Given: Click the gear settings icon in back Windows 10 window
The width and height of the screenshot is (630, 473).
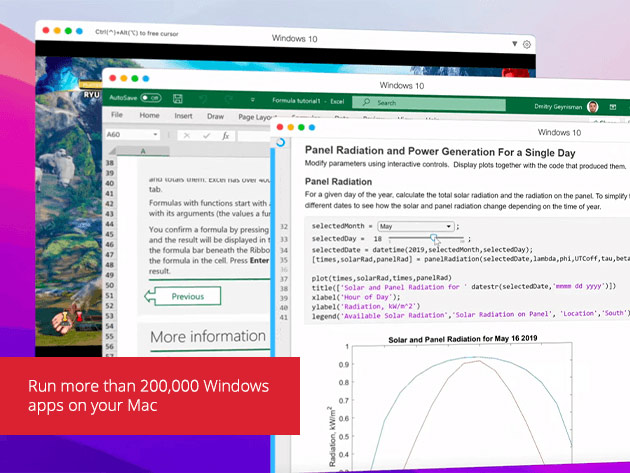Looking at the screenshot, I should pos(527,45).
